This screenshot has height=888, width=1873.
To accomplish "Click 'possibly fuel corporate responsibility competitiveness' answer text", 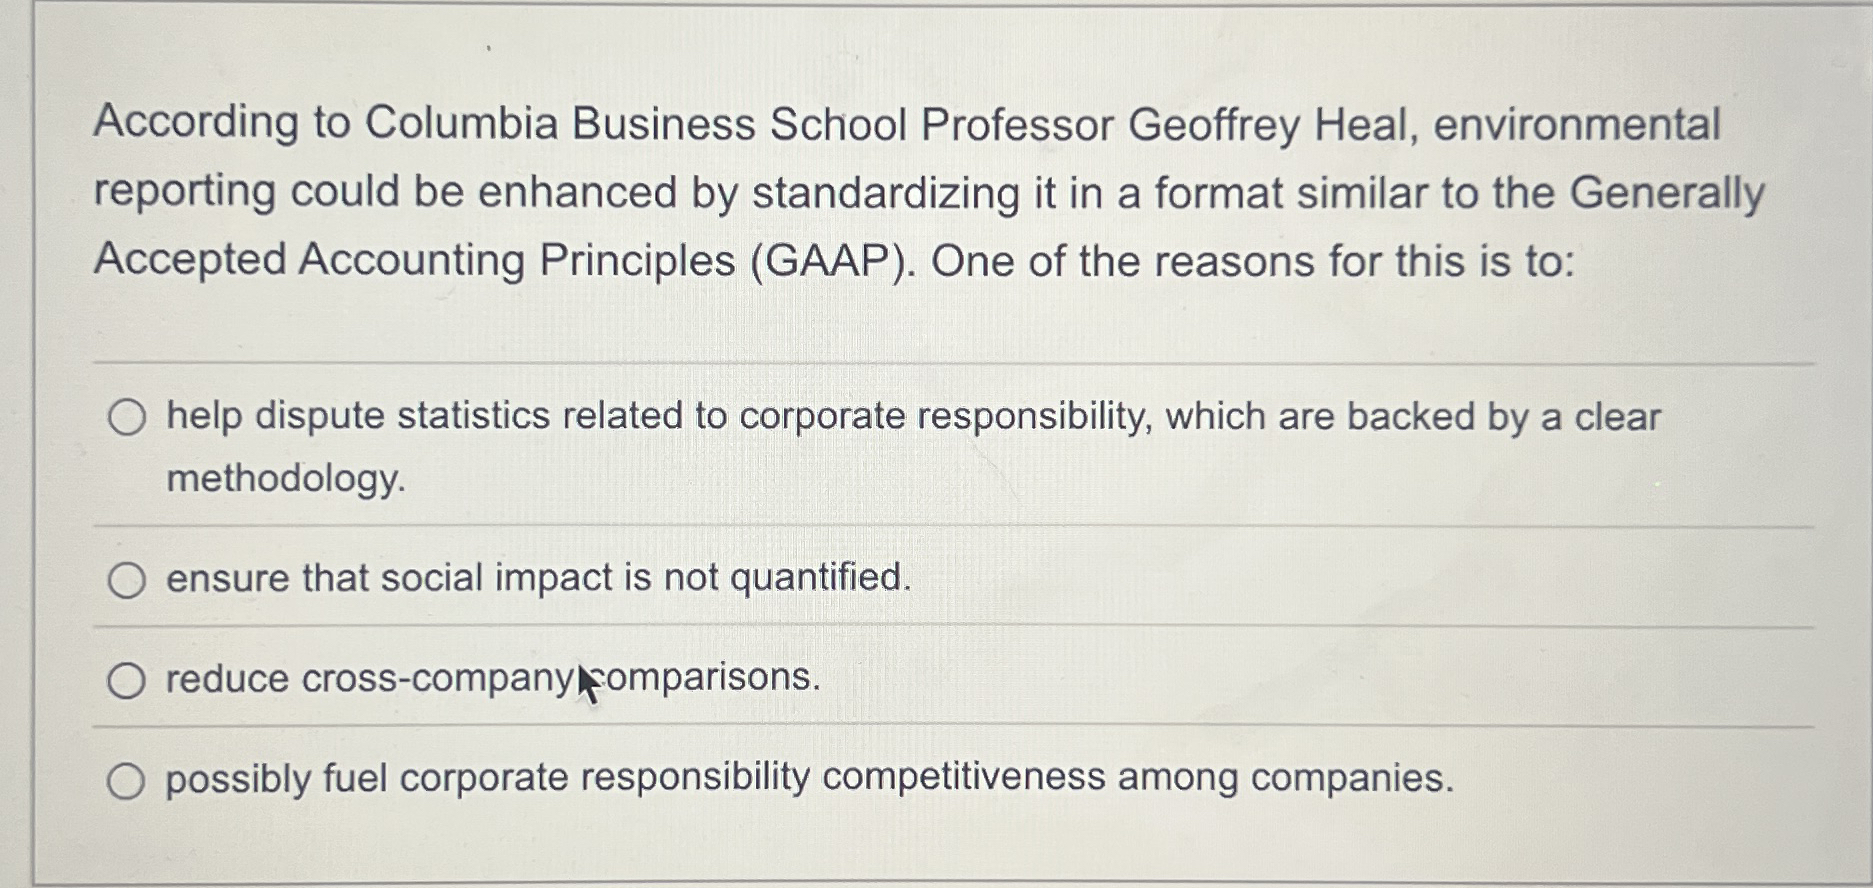I will [636, 778].
